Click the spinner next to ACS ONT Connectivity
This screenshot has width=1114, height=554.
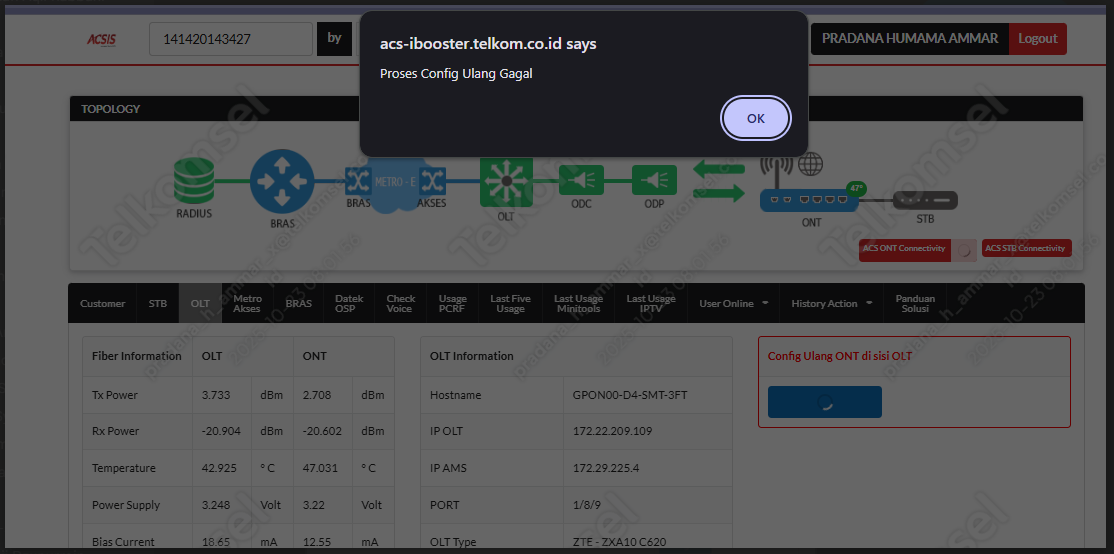click(964, 250)
